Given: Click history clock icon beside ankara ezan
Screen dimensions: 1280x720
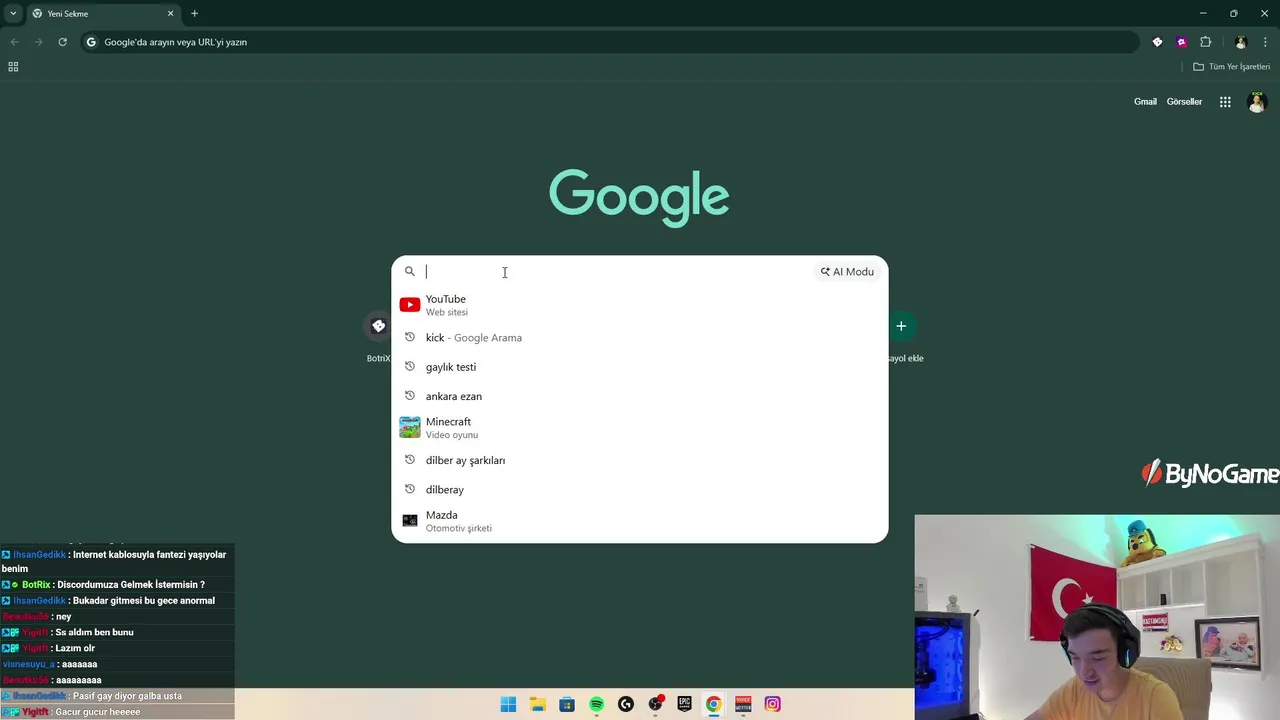Looking at the screenshot, I should click(x=410, y=396).
